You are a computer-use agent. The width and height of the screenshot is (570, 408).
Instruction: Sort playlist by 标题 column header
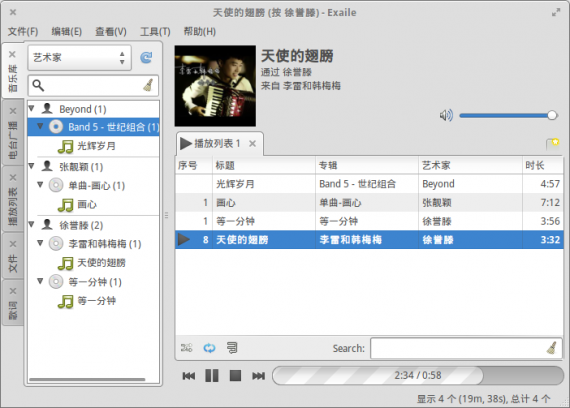tap(264, 165)
